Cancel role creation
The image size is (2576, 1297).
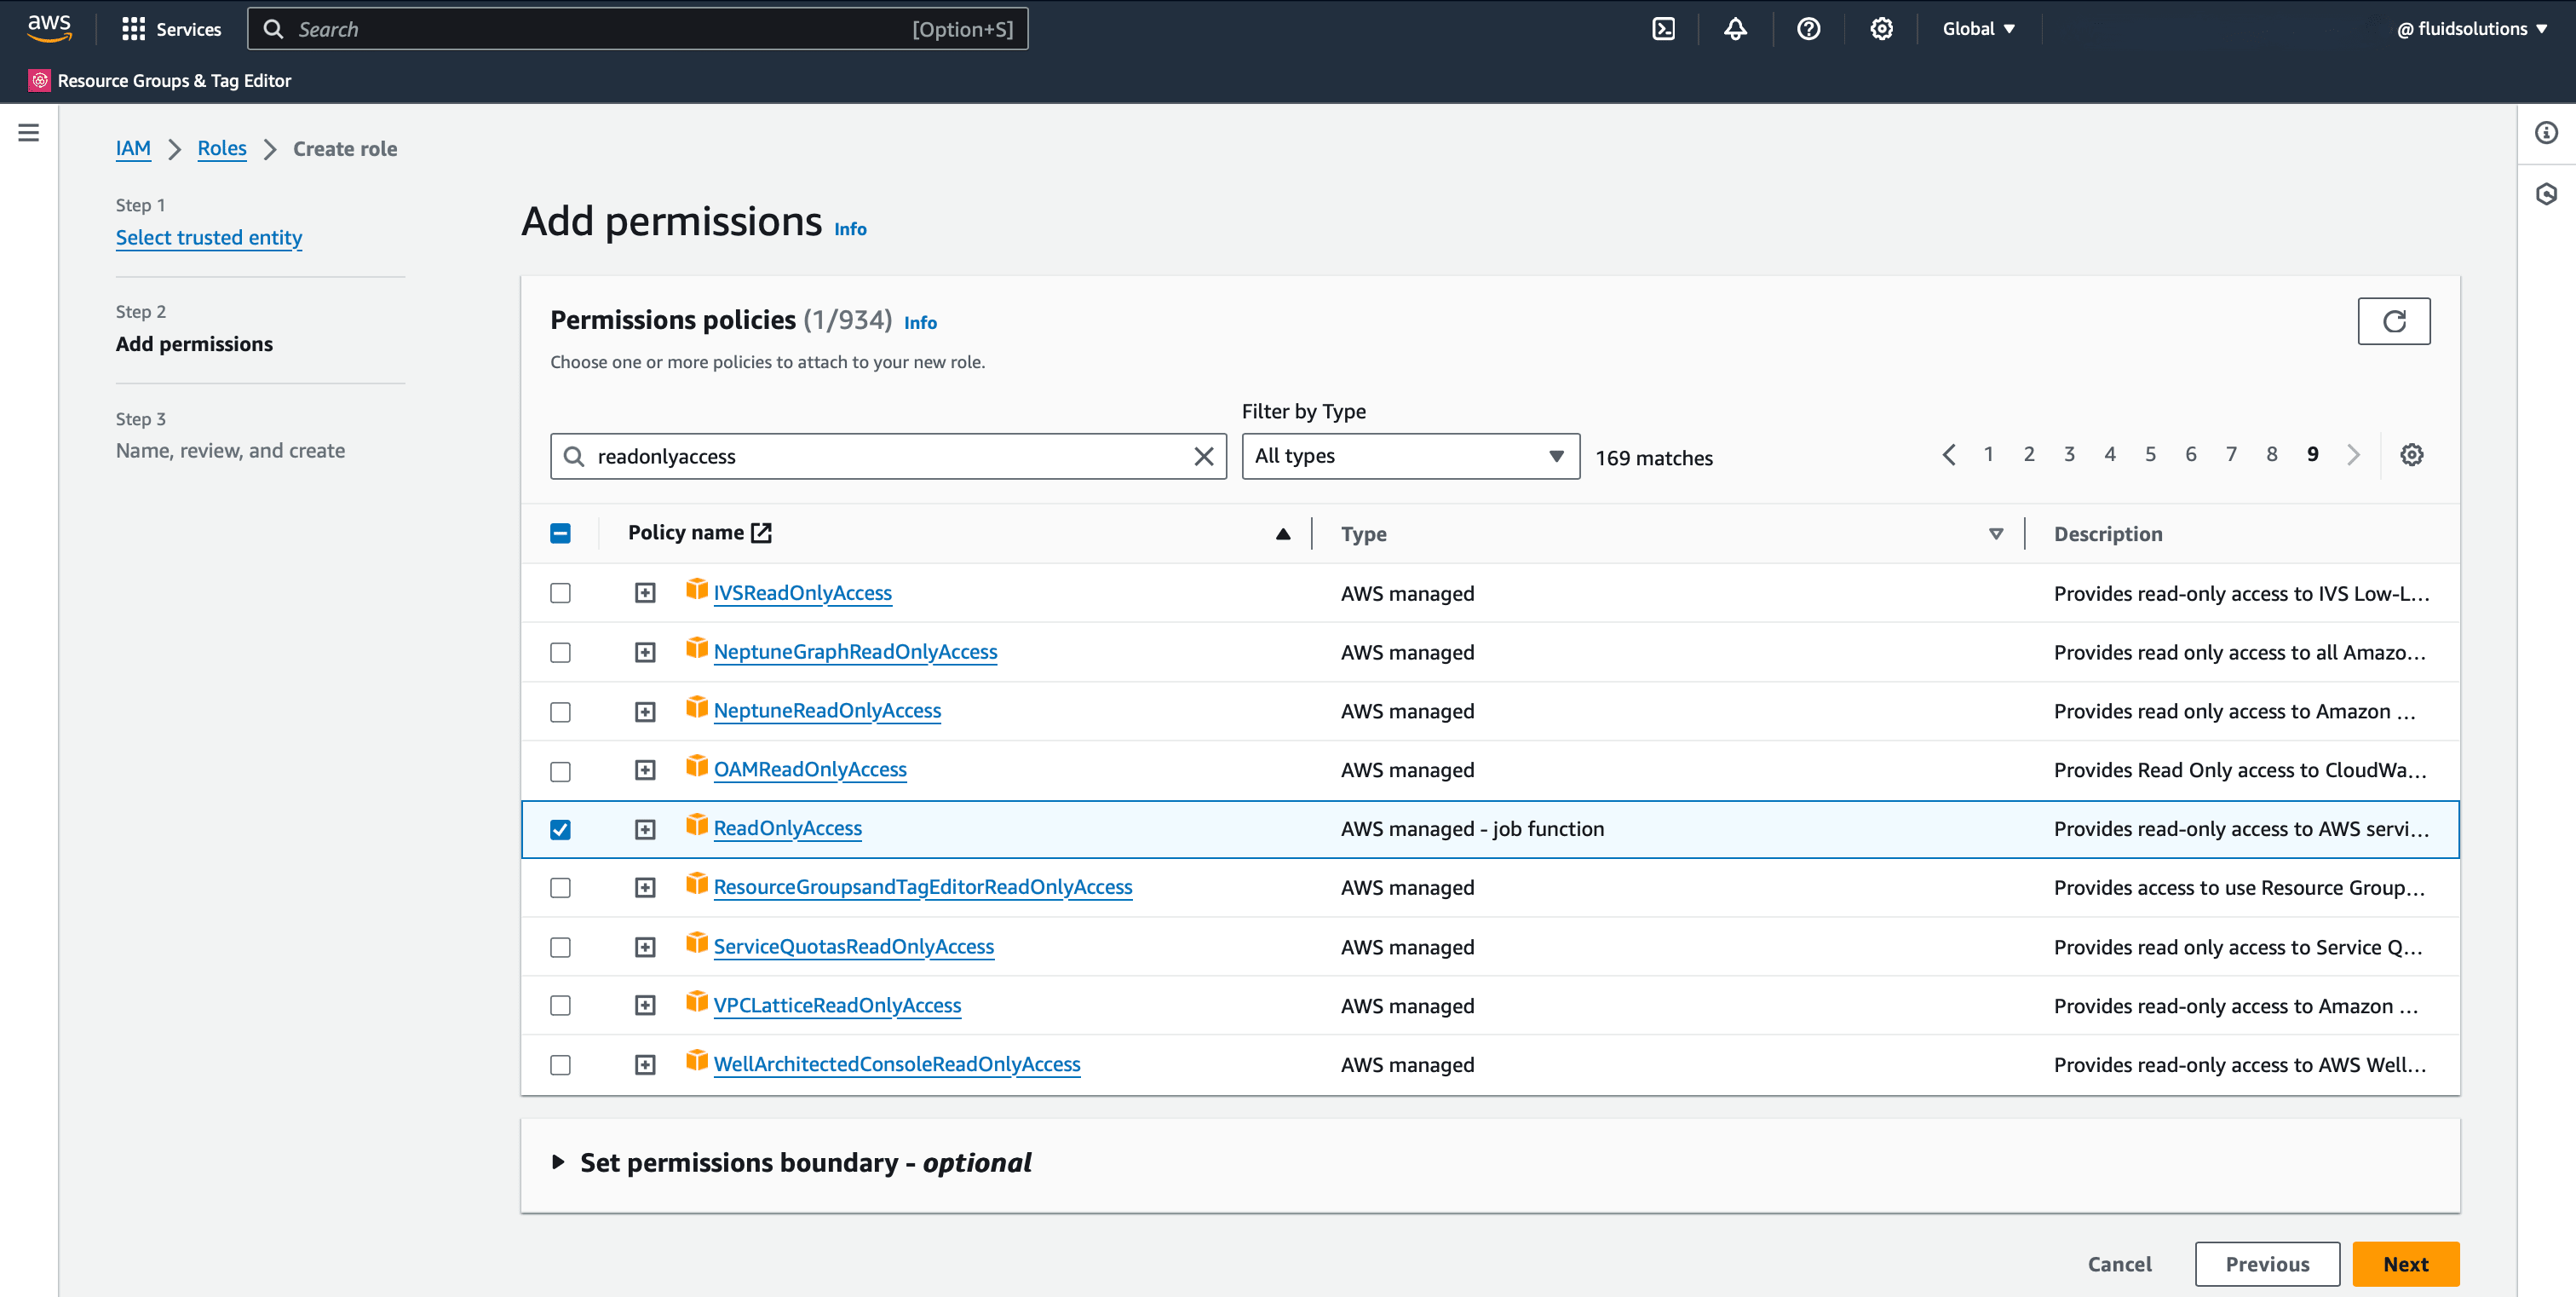2119,1264
